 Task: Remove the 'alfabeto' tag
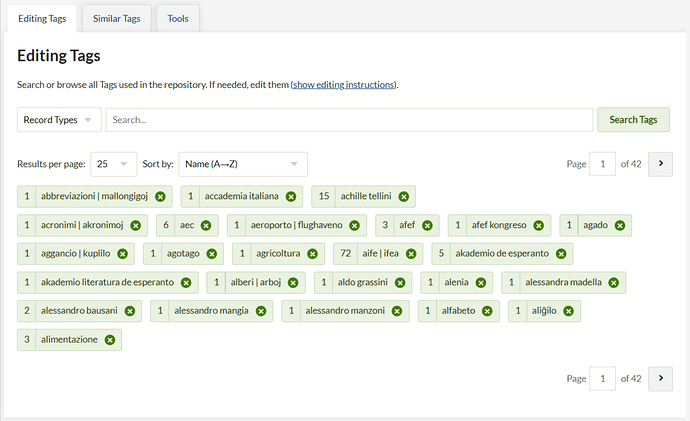(488, 311)
